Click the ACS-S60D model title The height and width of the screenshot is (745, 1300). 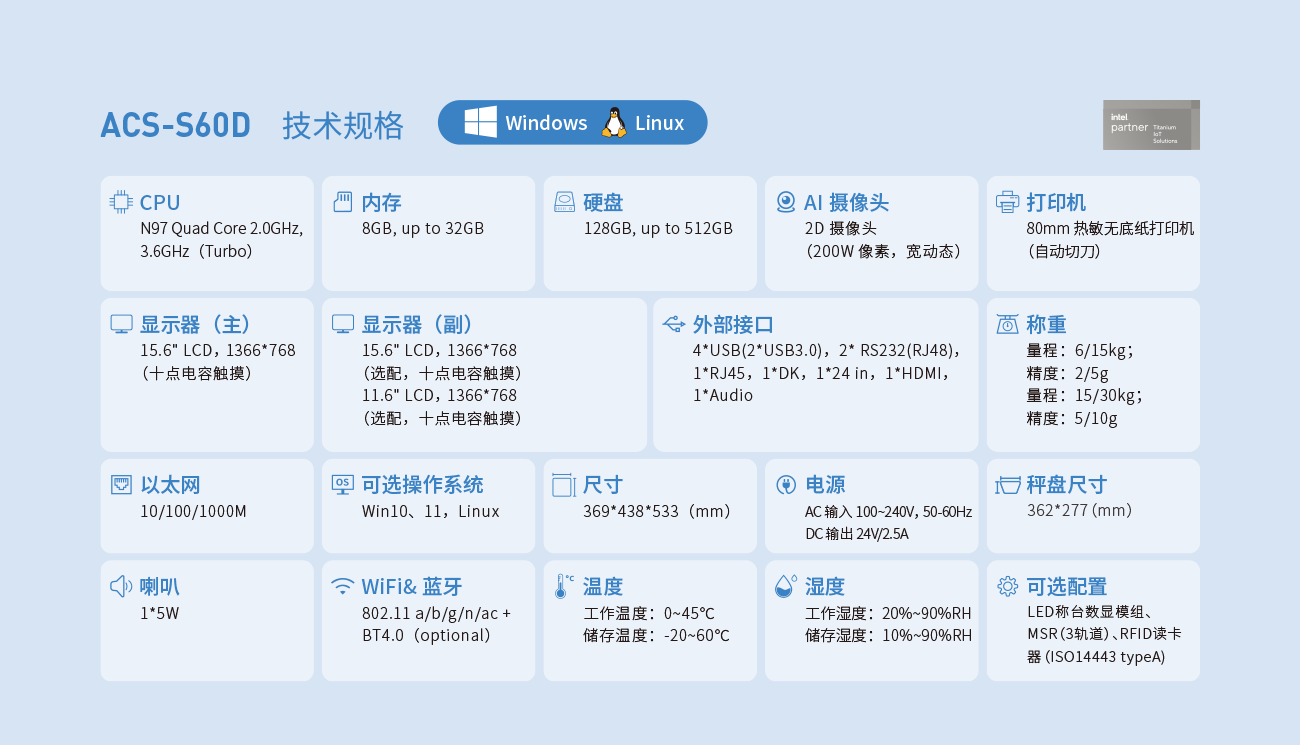click(x=175, y=125)
